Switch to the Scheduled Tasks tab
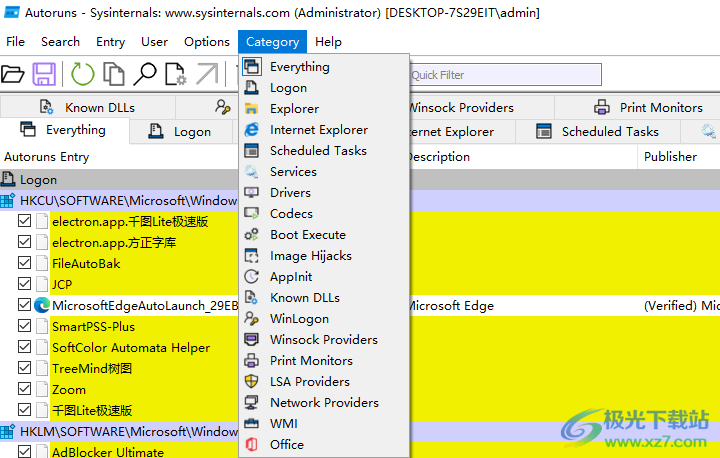This screenshot has width=720, height=458. click(x=598, y=131)
